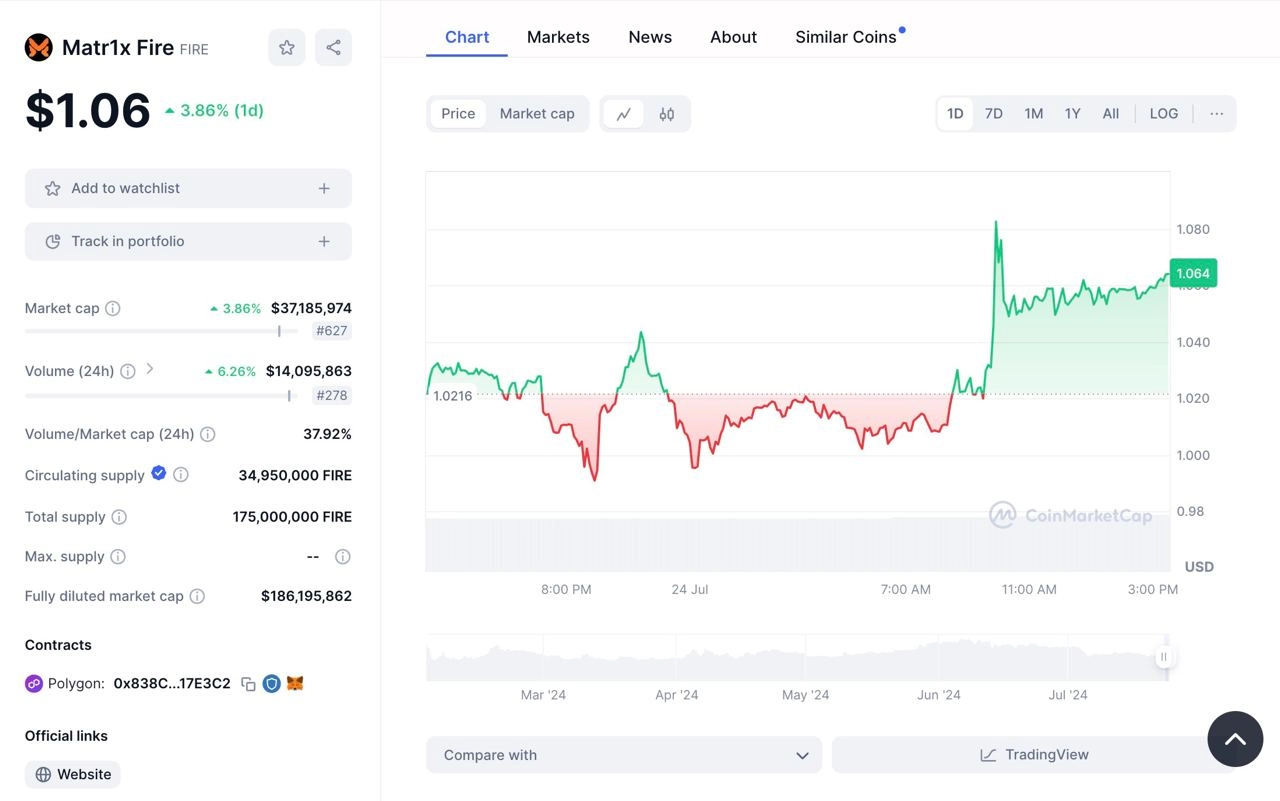Set chart range to All

pyautogui.click(x=1111, y=114)
